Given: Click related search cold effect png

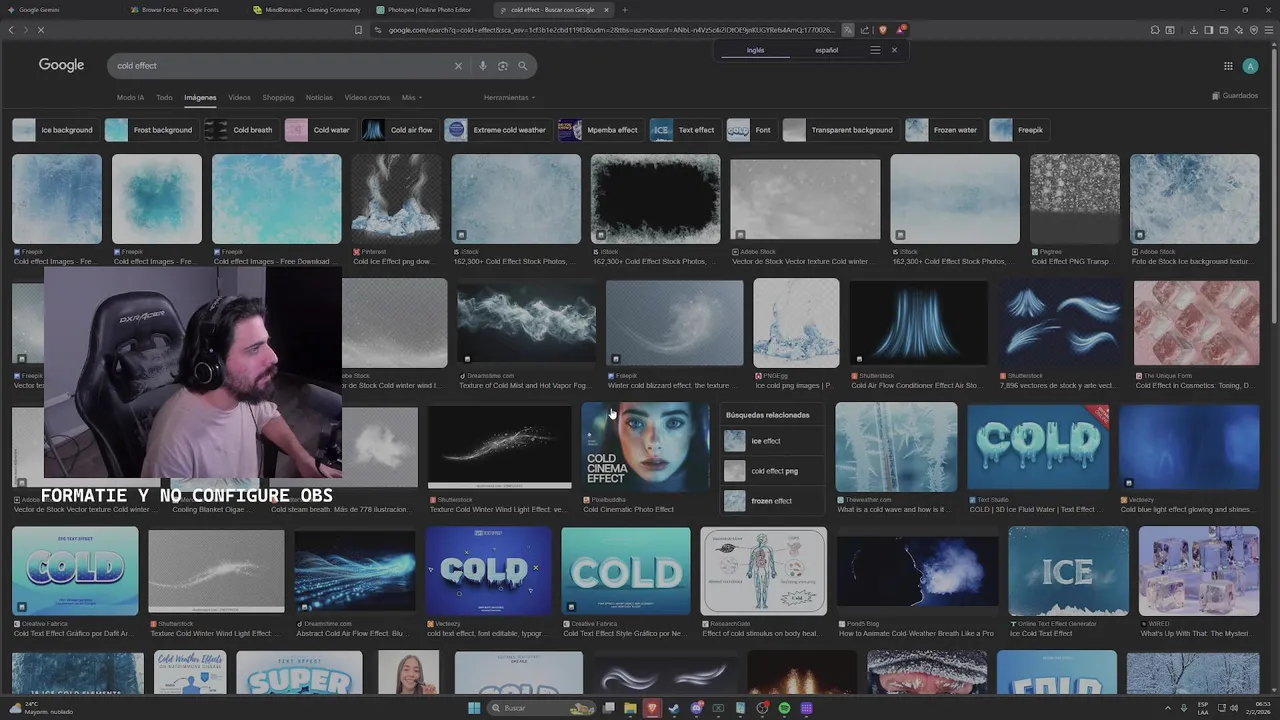Looking at the screenshot, I should coord(773,471).
